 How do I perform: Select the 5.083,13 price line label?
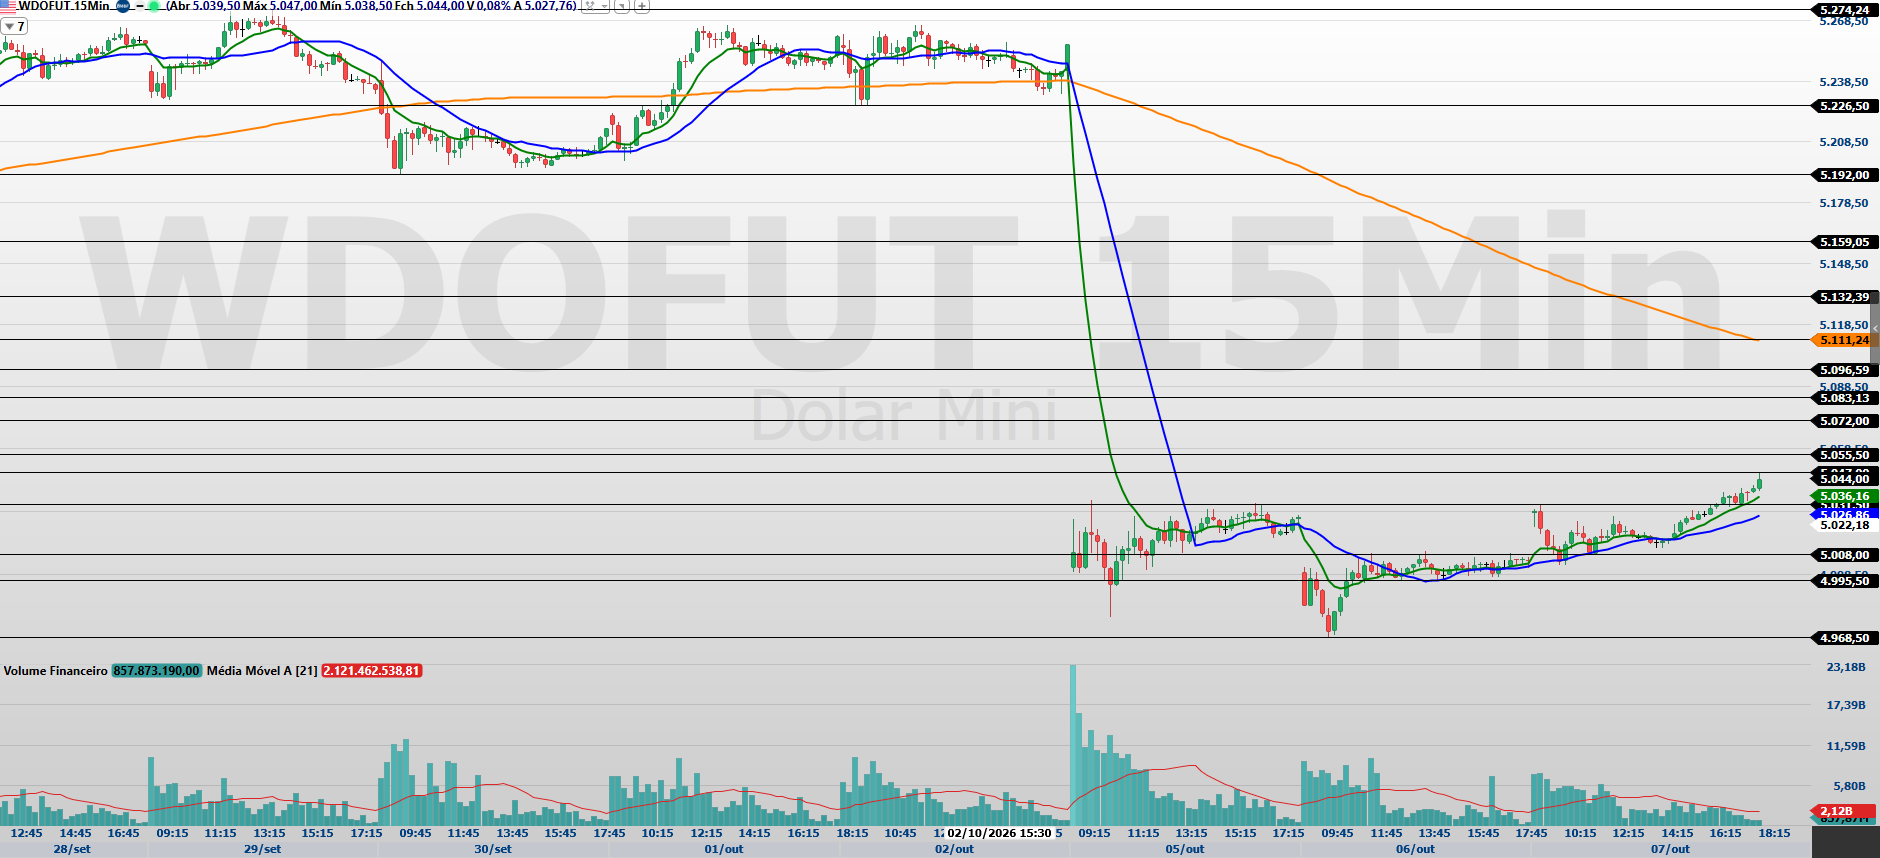(x=1844, y=398)
